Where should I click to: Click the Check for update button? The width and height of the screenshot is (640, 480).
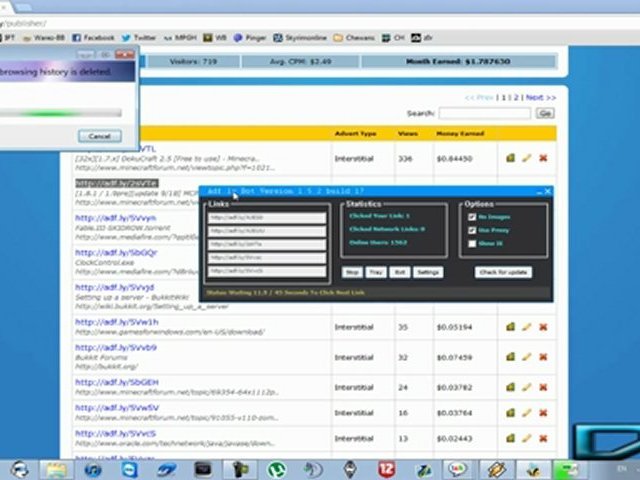coord(504,272)
